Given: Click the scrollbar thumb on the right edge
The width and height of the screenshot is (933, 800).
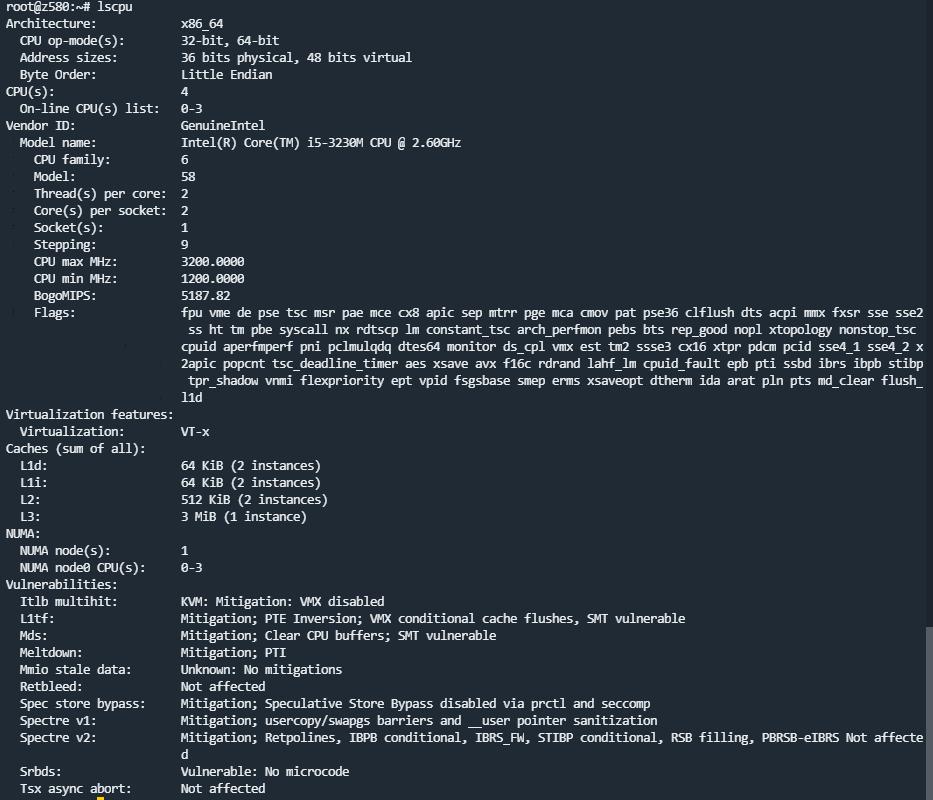Looking at the screenshot, I should [928, 712].
